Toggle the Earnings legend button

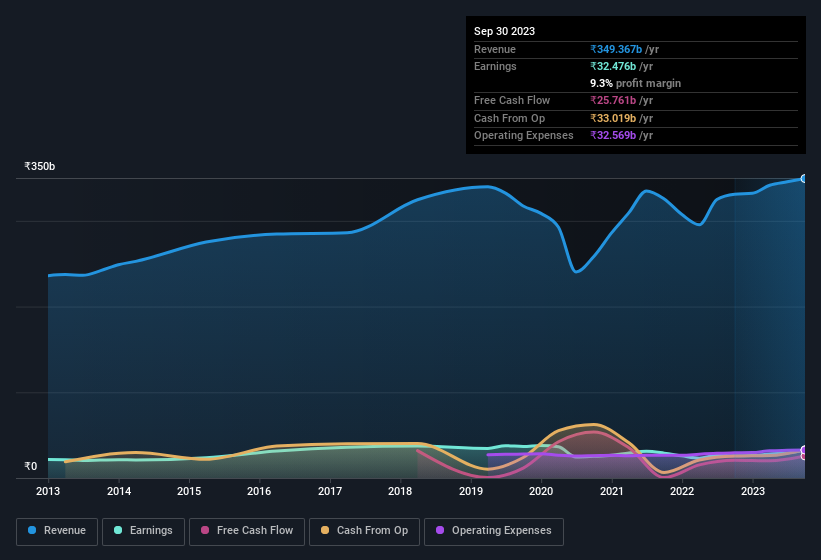pyautogui.click(x=143, y=531)
